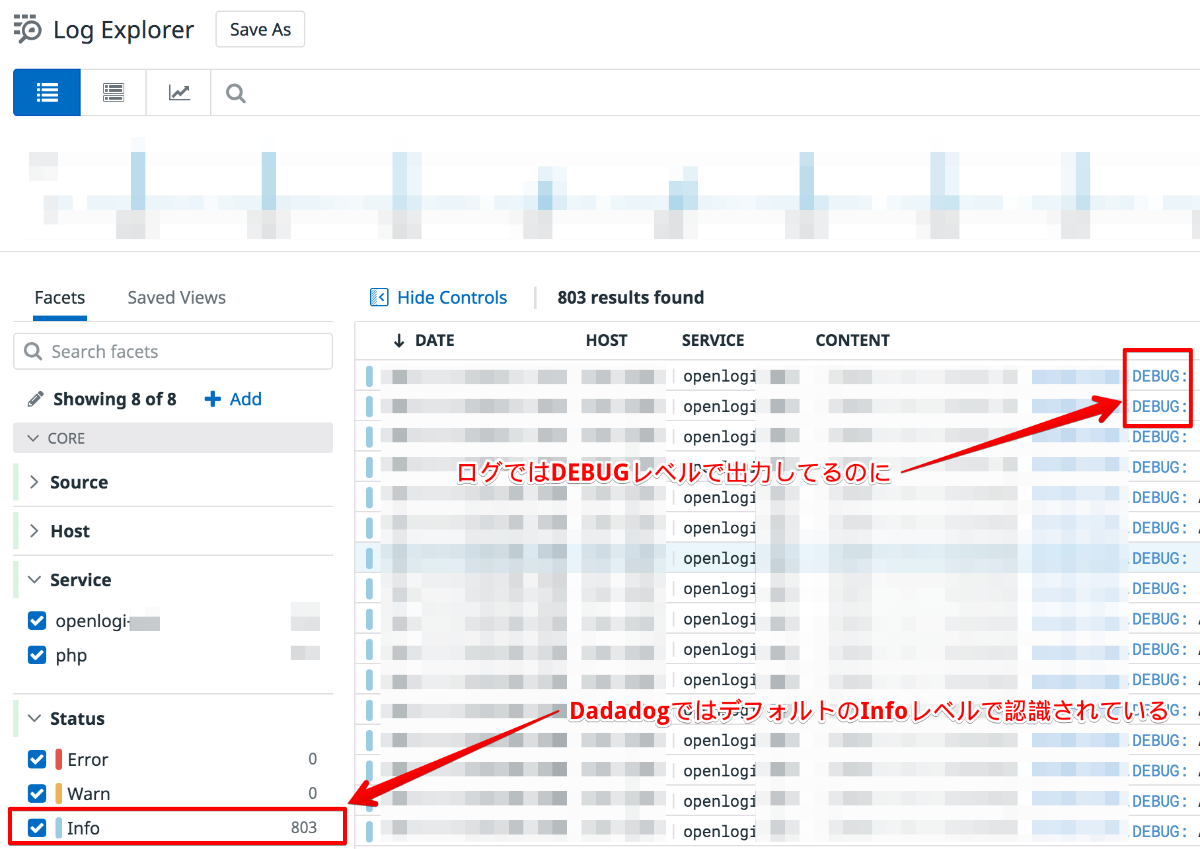Uncheck the Warn status checkbox
The image size is (1200, 849).
tap(37, 793)
